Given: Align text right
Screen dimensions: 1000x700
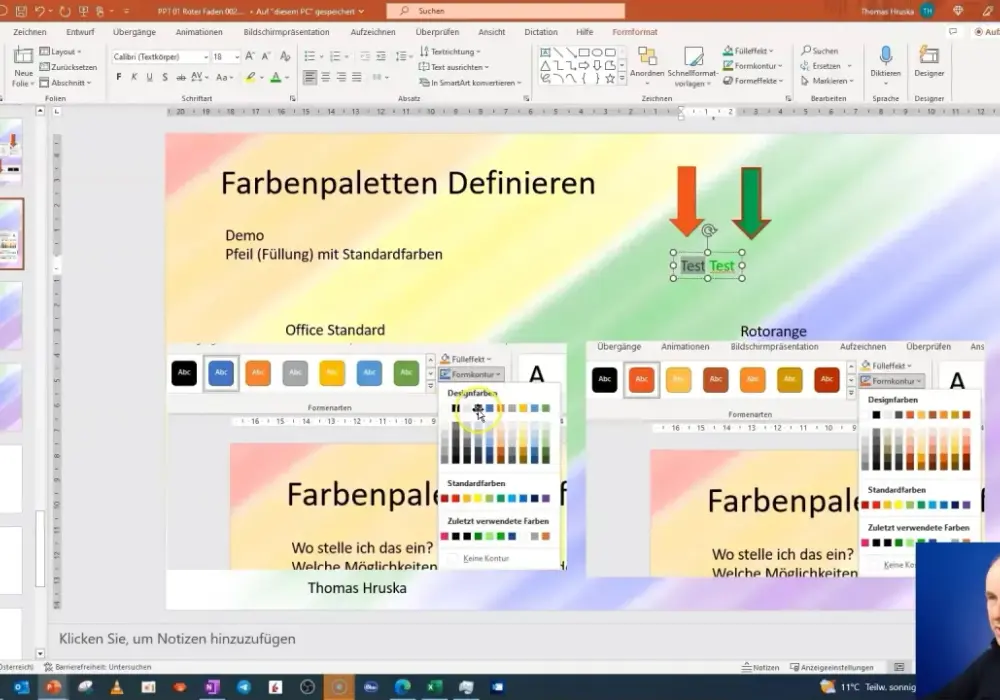Looking at the screenshot, I should [x=341, y=77].
